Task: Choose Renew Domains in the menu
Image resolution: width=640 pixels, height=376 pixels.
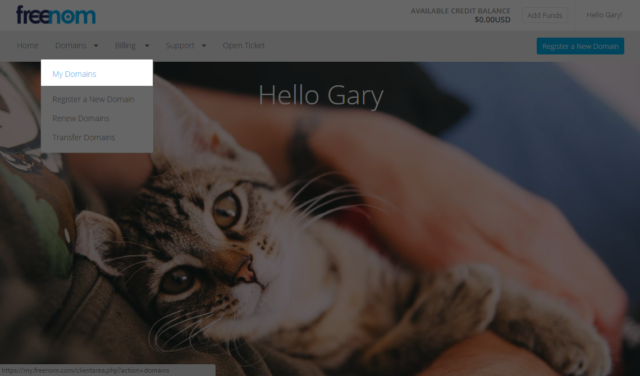Action: click(81, 118)
